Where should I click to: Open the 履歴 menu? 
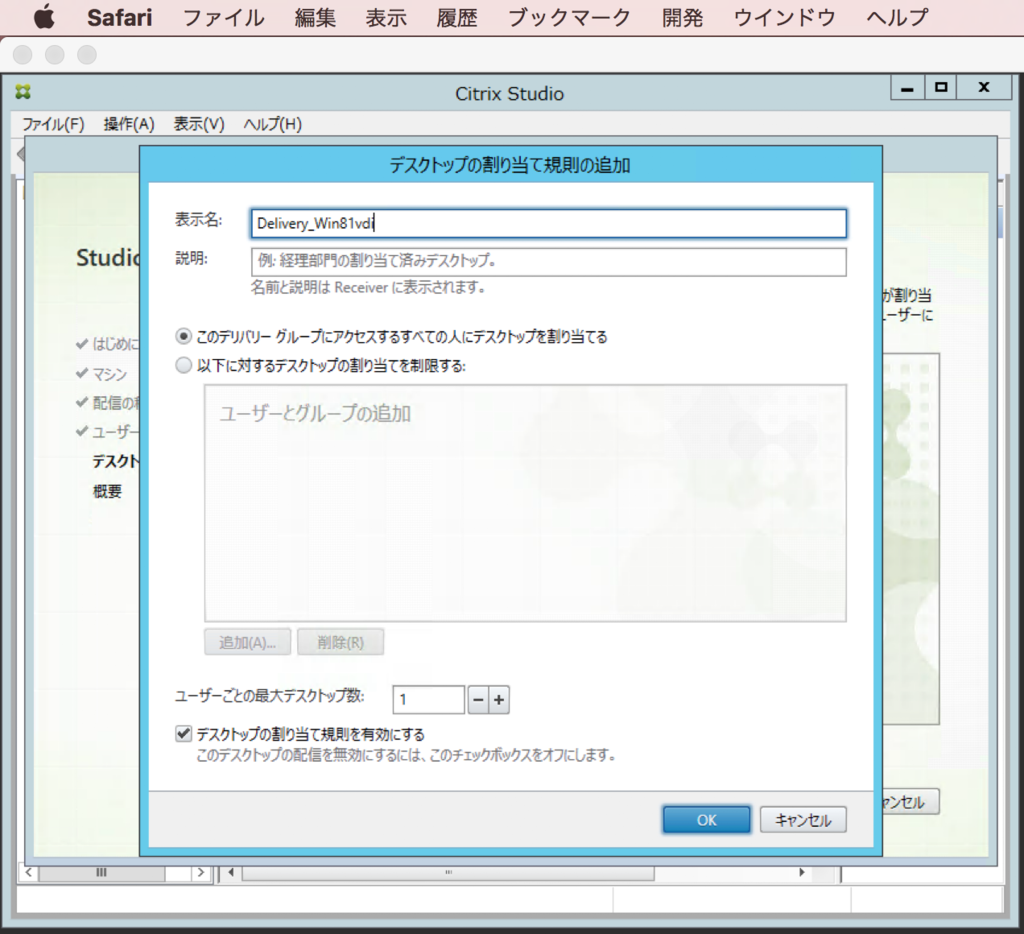tap(456, 17)
